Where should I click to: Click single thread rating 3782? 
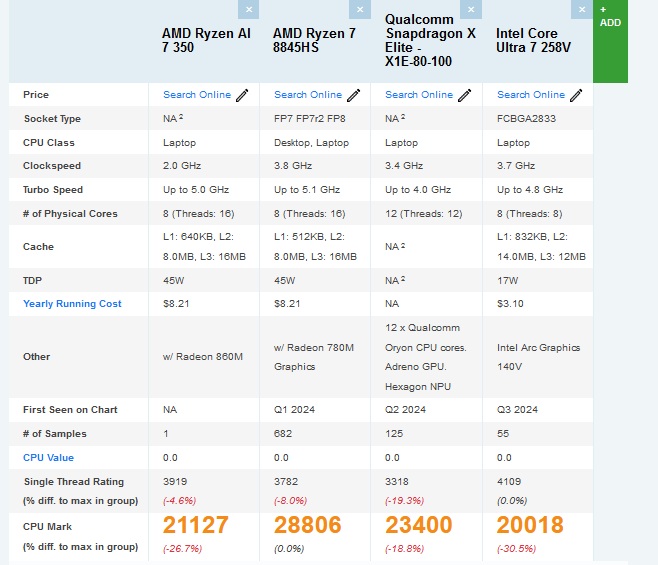[x=286, y=481]
